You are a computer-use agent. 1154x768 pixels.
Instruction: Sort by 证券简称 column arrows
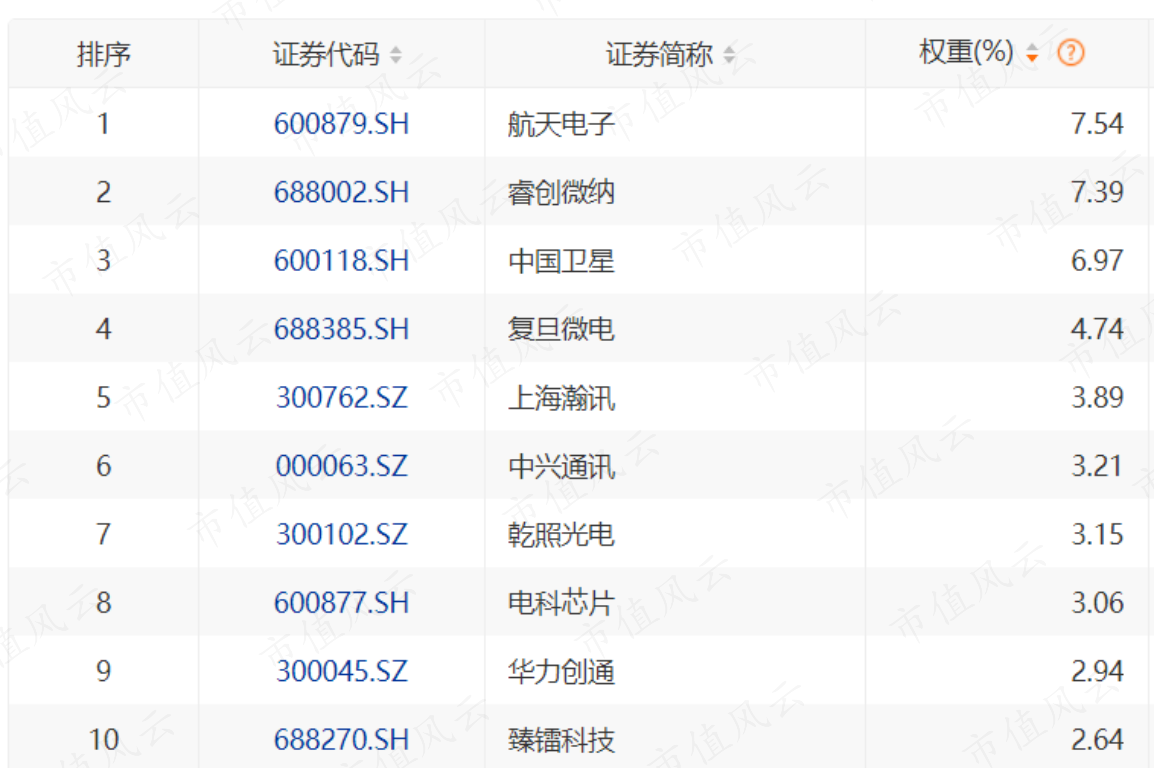[729, 54]
